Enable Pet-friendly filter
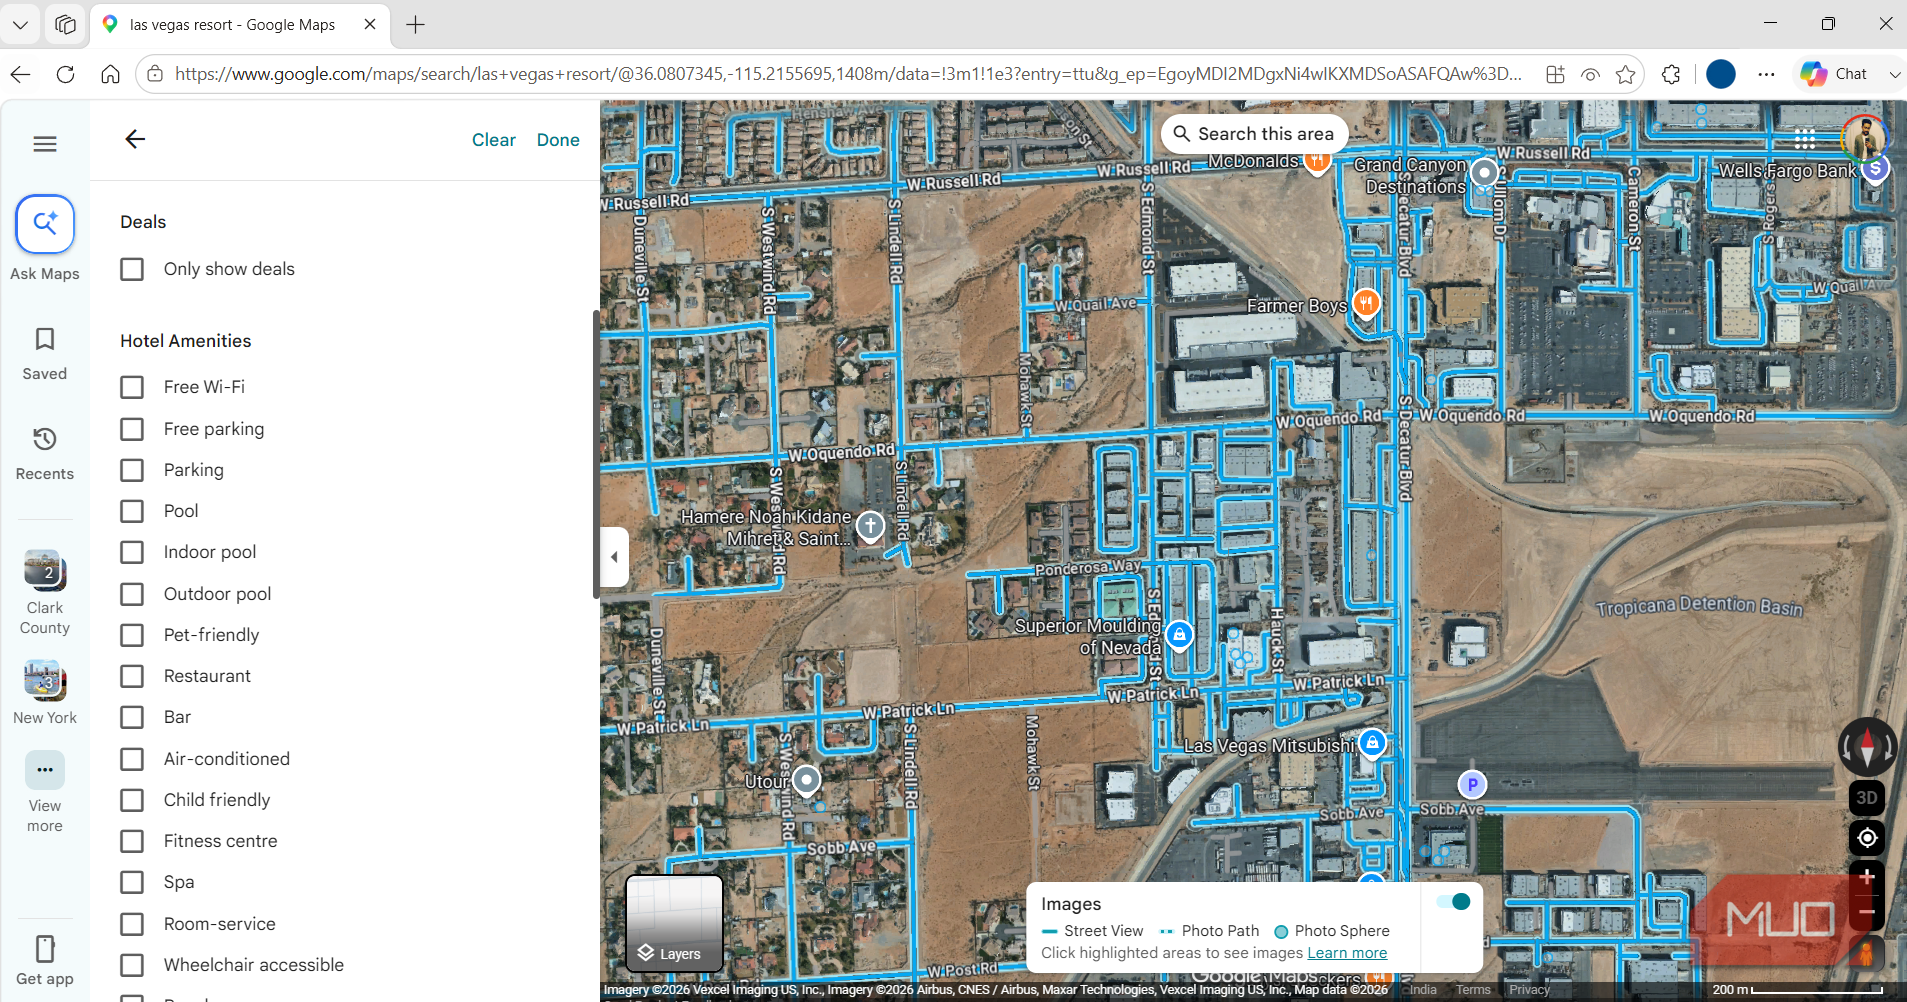1907x1002 pixels. [x=132, y=635]
